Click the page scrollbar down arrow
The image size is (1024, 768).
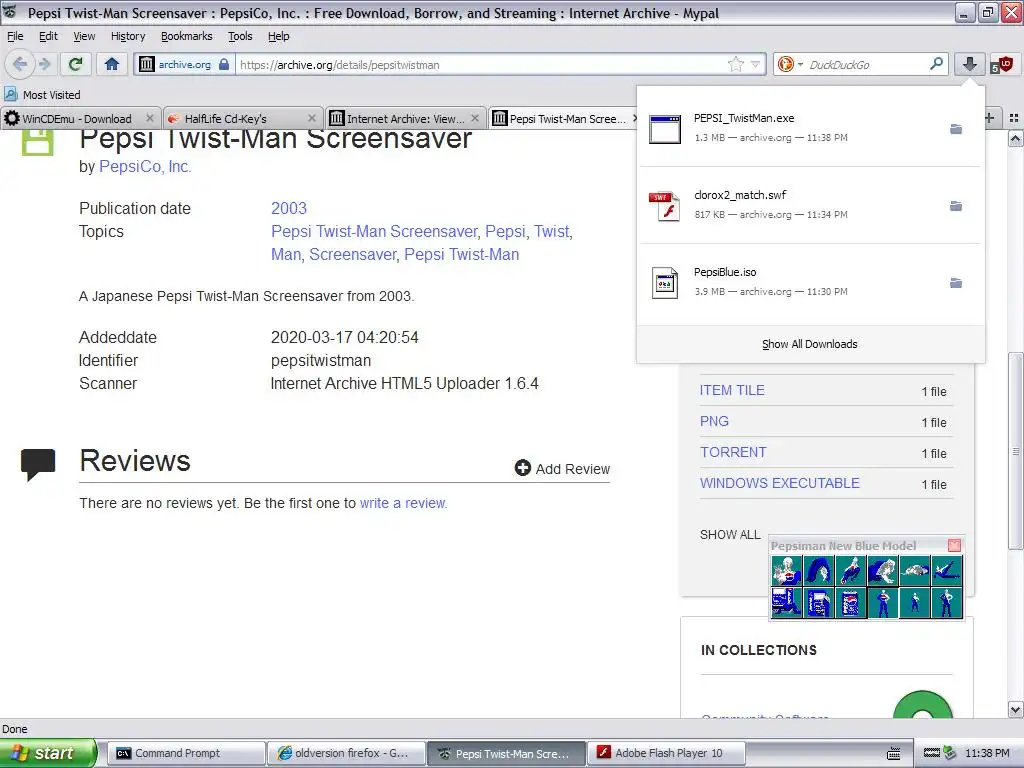1015,709
